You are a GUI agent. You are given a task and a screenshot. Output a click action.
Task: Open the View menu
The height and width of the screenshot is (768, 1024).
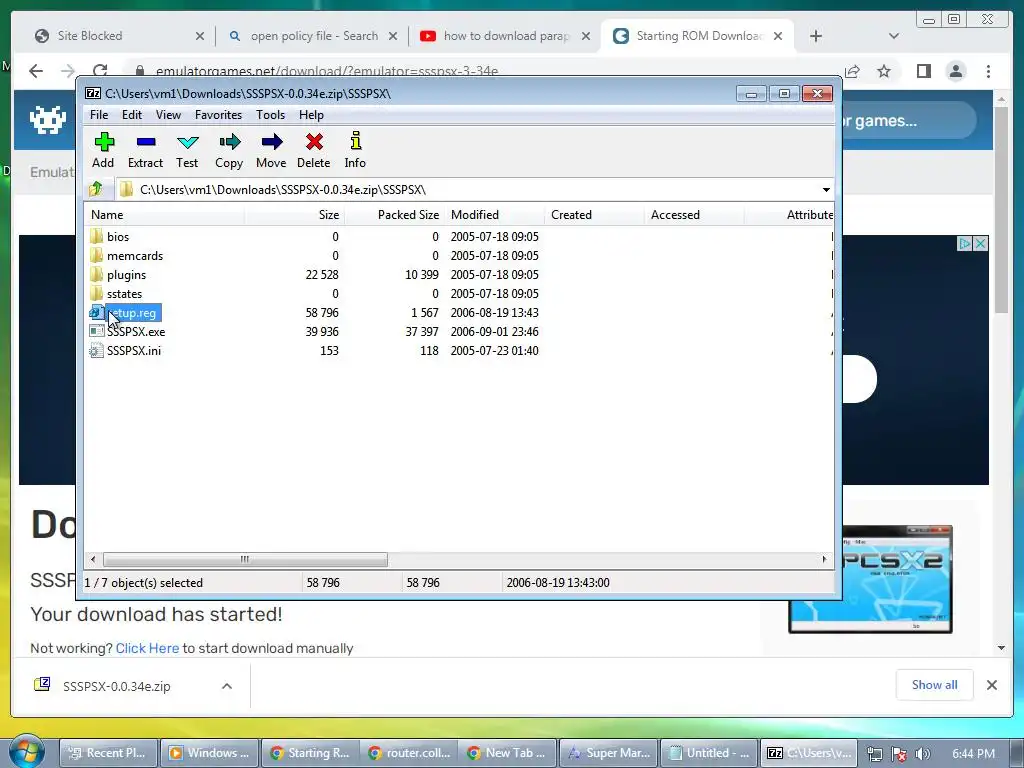[x=168, y=115]
